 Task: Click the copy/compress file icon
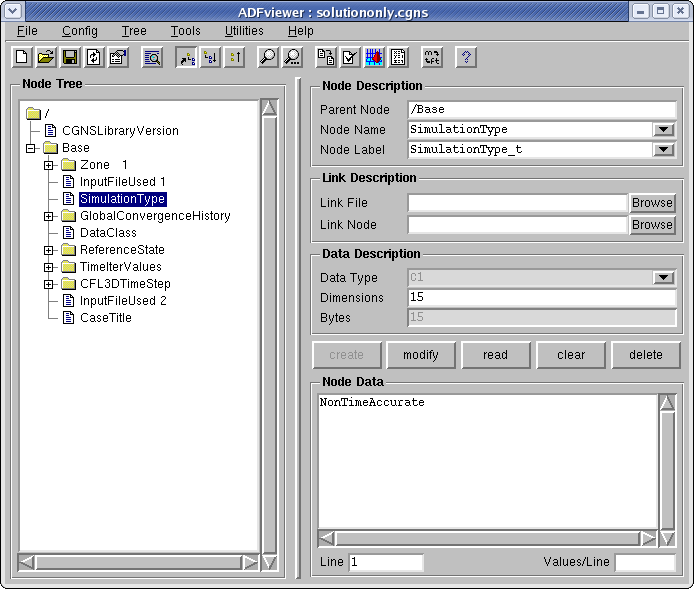pyautogui.click(x=326, y=57)
